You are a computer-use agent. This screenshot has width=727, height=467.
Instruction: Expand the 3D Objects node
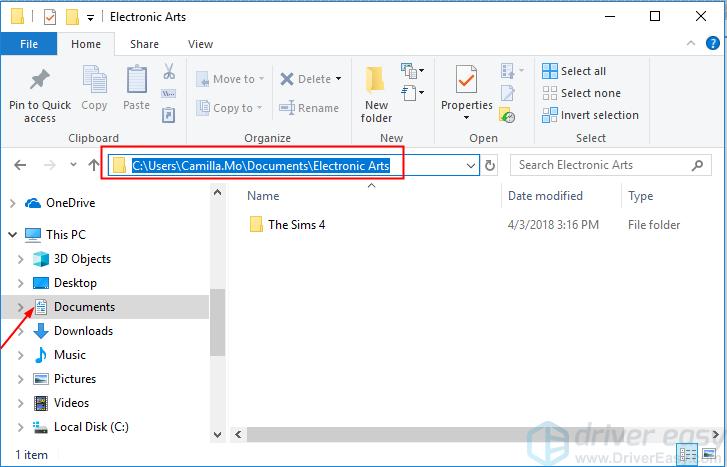tap(20, 259)
